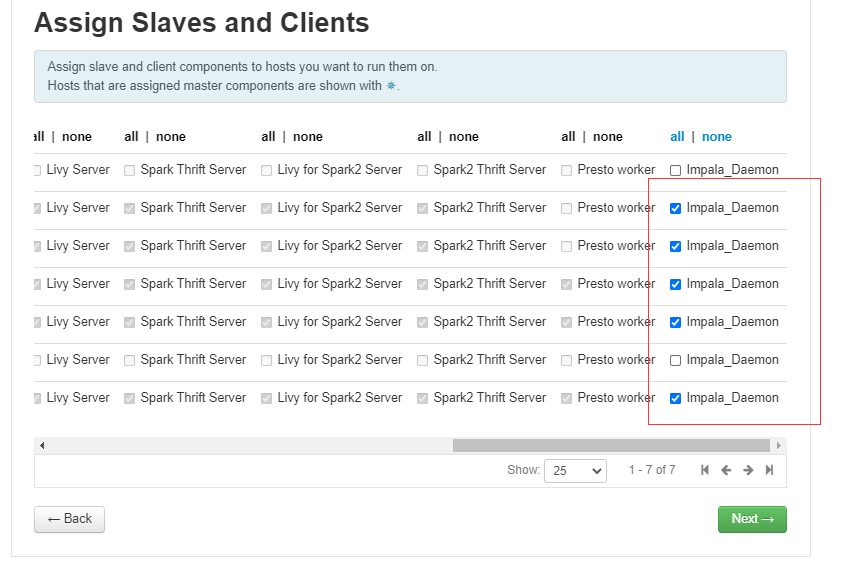Click the '1 - 7 of 7' page count
The width and height of the screenshot is (856, 567).
coord(652,470)
